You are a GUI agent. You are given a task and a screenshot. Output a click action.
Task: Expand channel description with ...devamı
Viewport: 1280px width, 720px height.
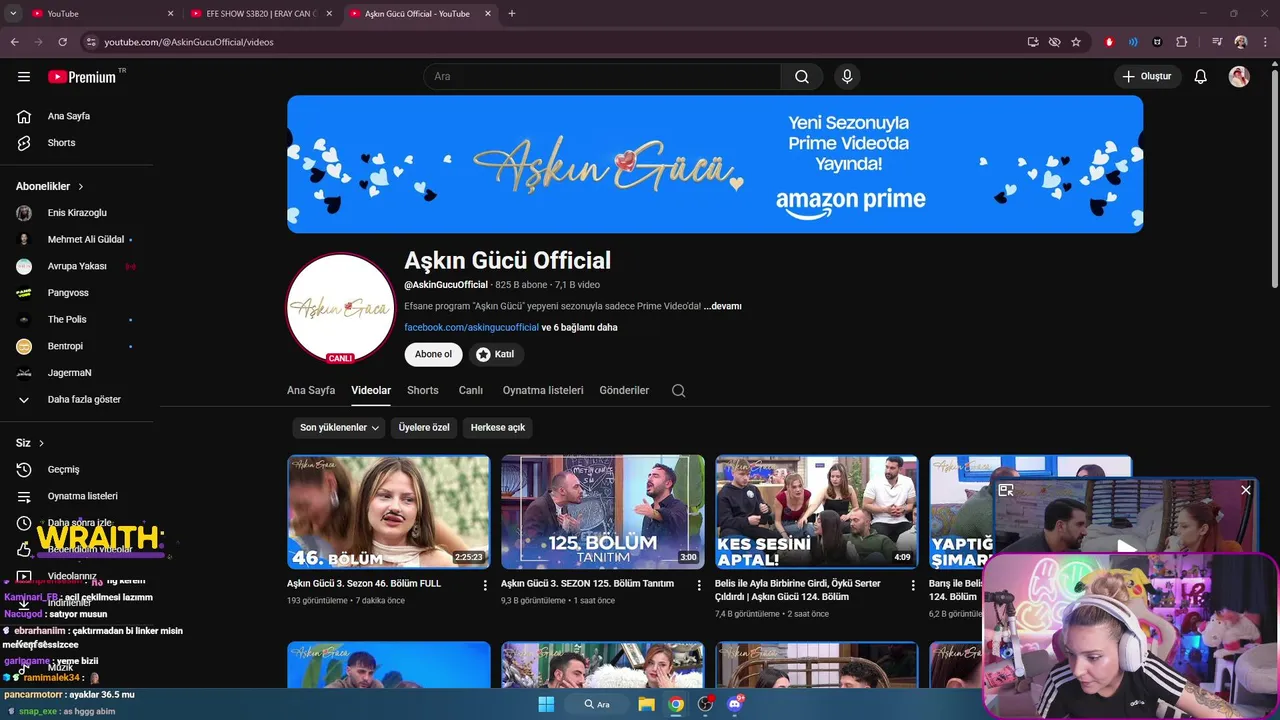[722, 306]
